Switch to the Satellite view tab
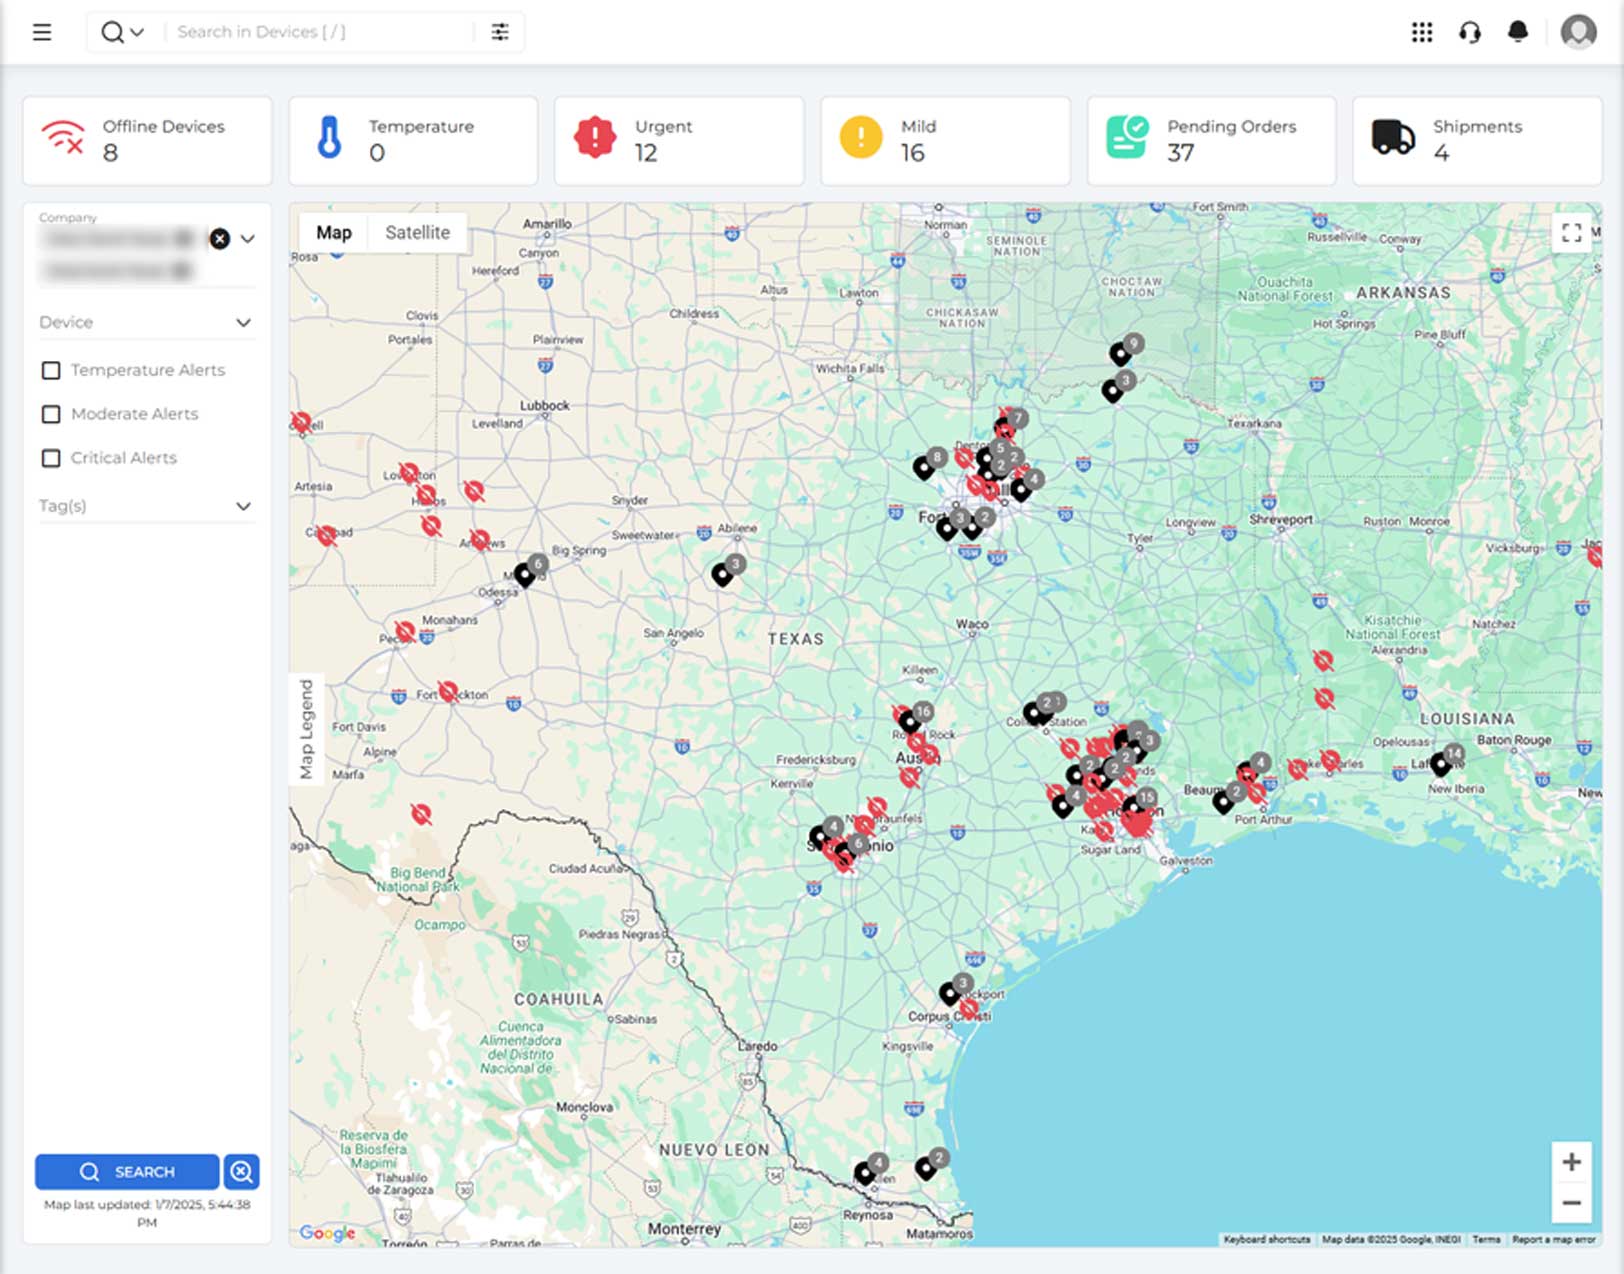The width and height of the screenshot is (1624, 1274). [417, 232]
